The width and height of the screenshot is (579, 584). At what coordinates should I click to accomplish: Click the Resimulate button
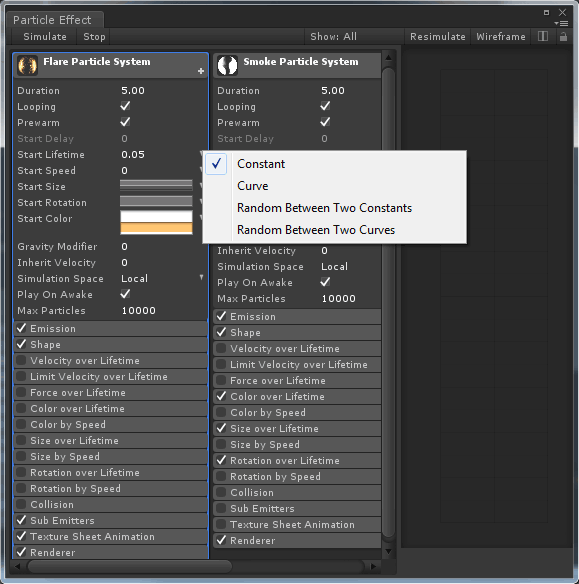(438, 36)
